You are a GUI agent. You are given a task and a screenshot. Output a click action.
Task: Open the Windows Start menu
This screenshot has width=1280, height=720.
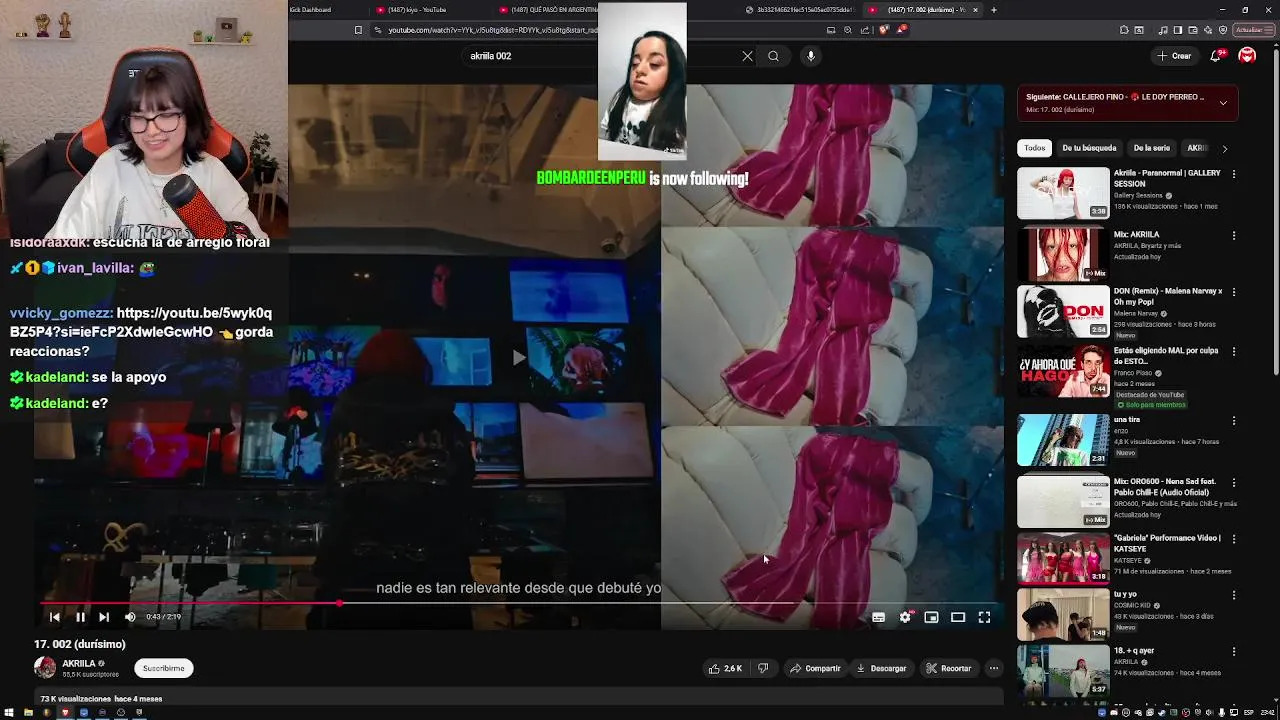[x=10, y=713]
